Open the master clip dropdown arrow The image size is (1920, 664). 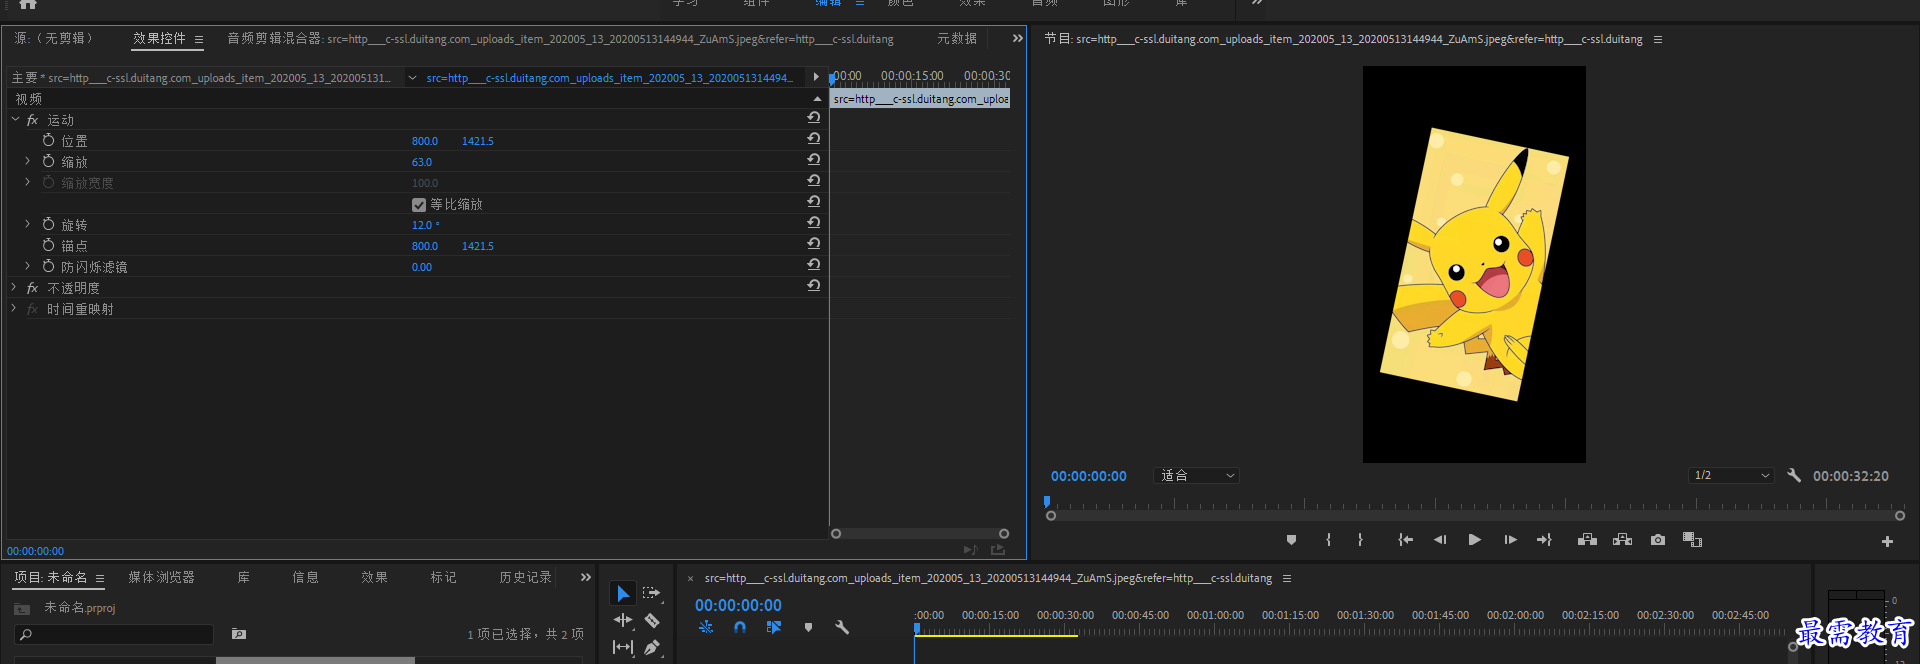point(412,78)
